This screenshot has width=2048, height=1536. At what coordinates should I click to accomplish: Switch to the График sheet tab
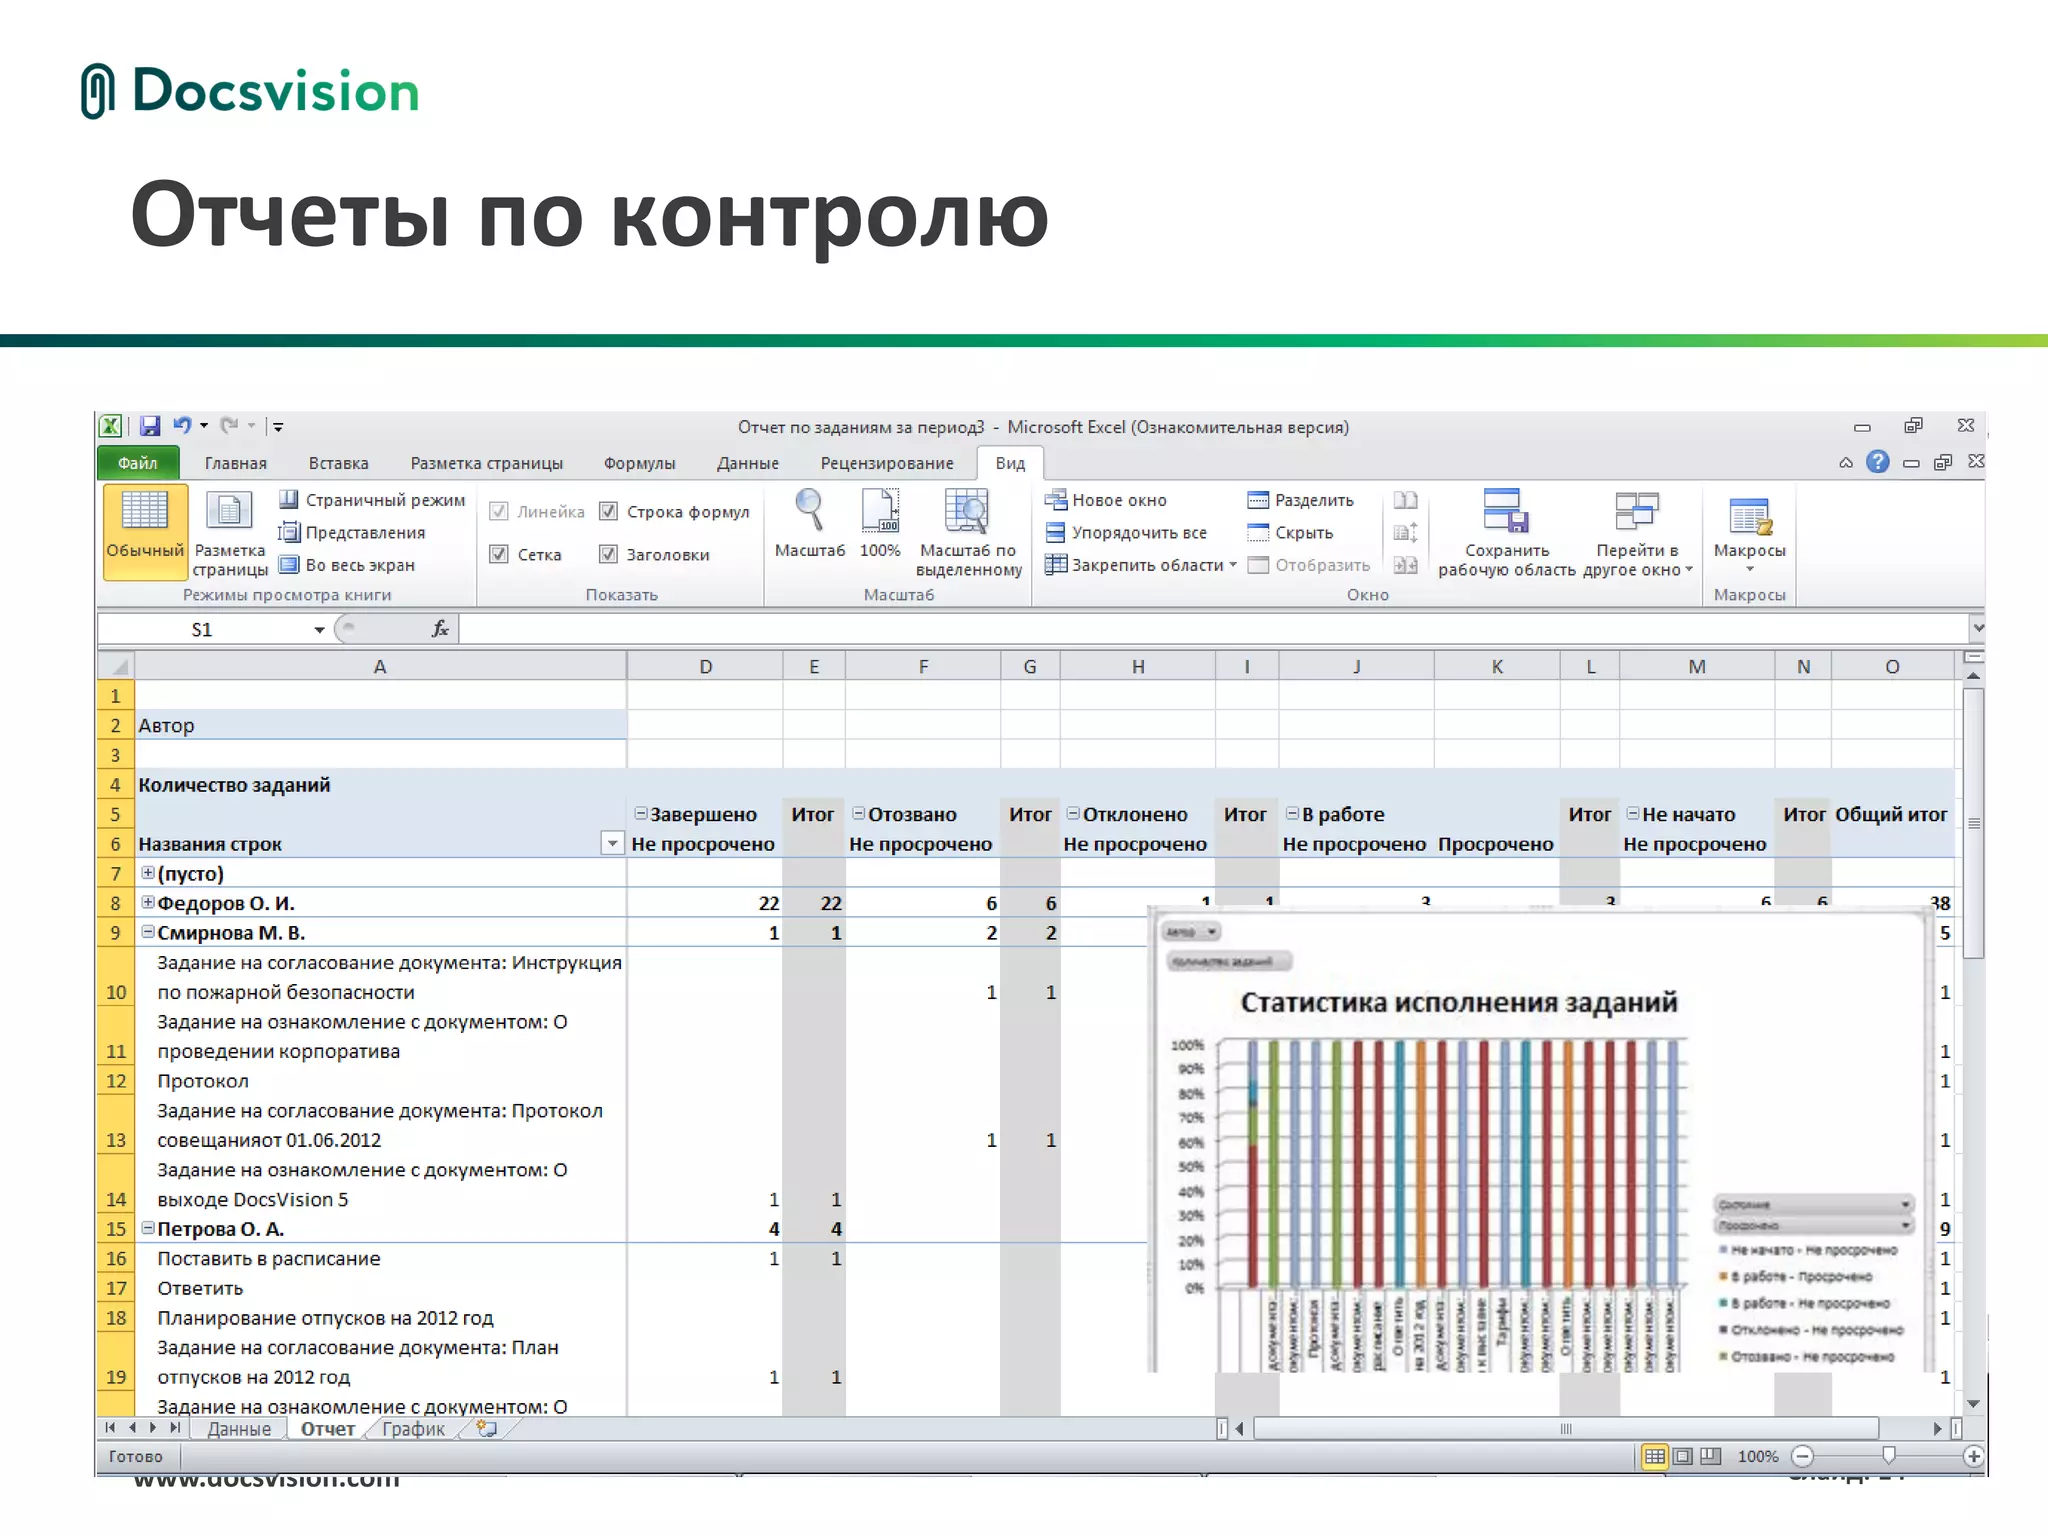413,1428
